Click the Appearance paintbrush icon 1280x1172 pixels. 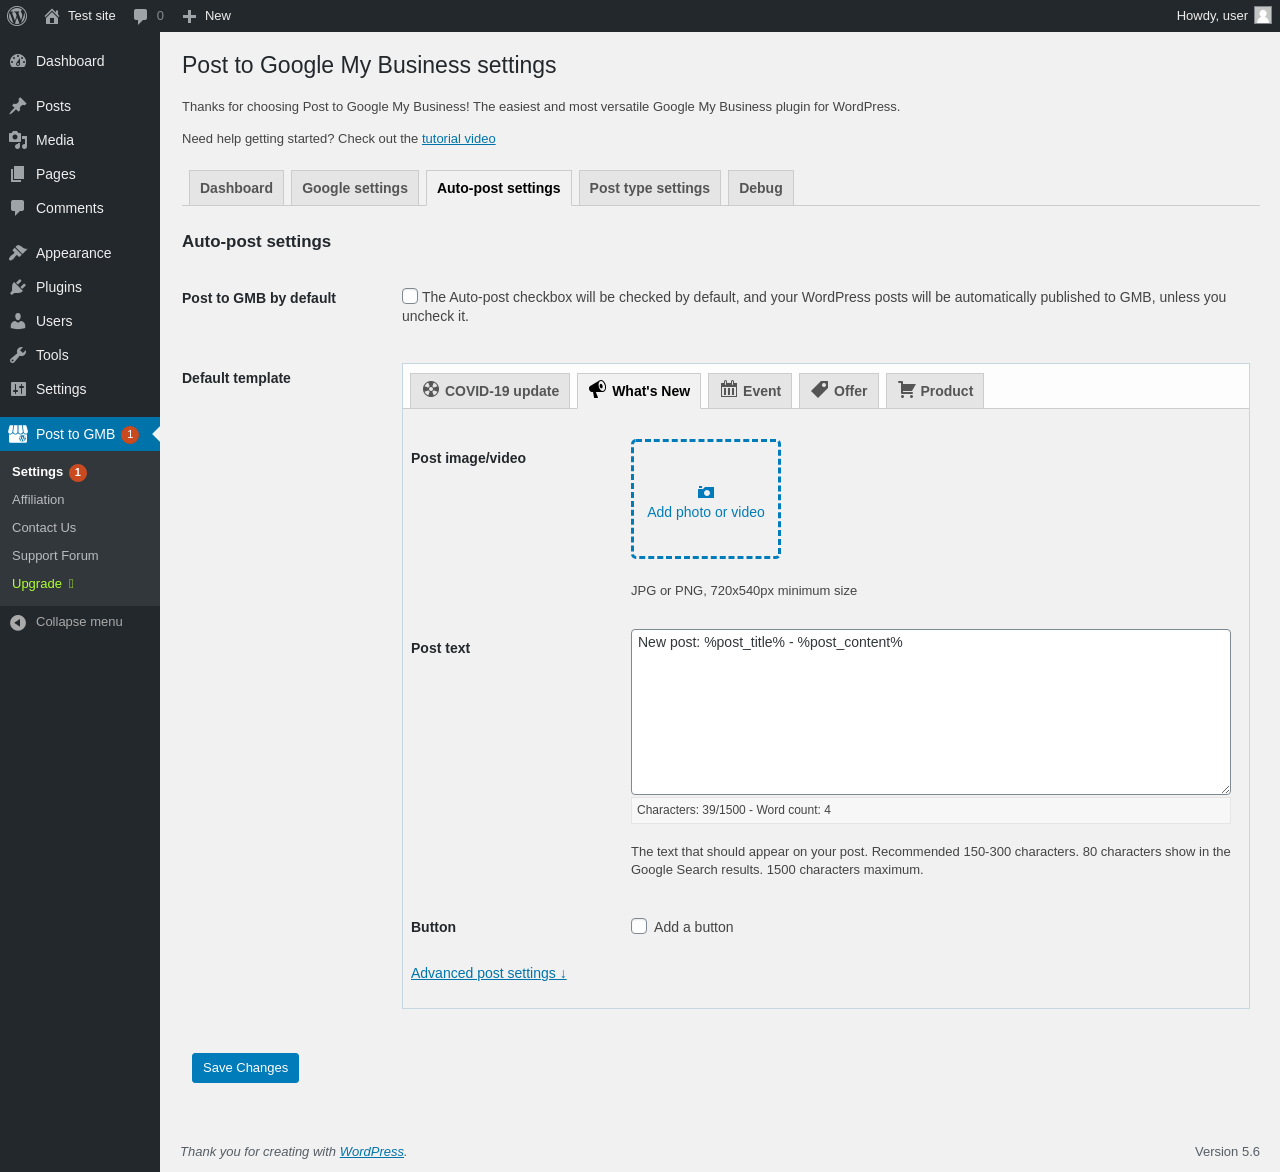click(x=18, y=253)
